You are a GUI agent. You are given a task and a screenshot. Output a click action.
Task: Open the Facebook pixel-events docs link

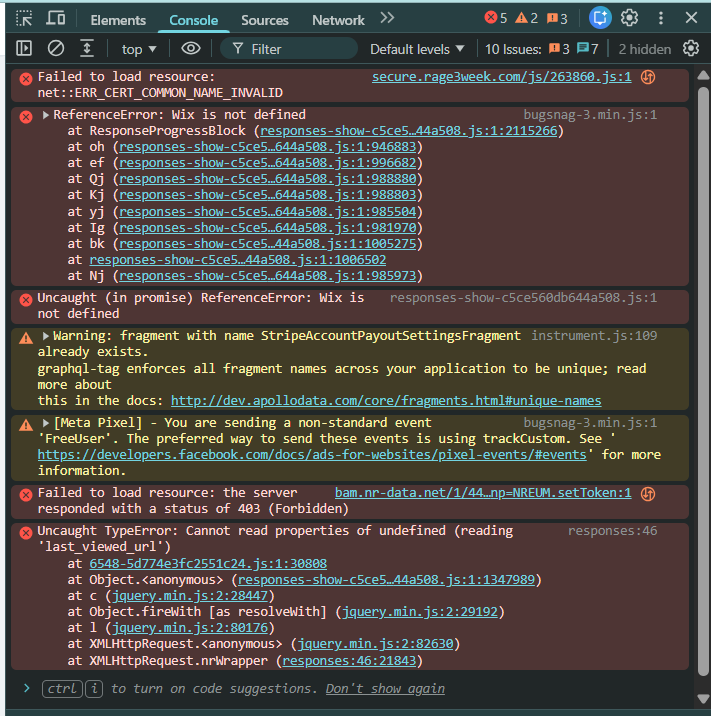point(312,455)
